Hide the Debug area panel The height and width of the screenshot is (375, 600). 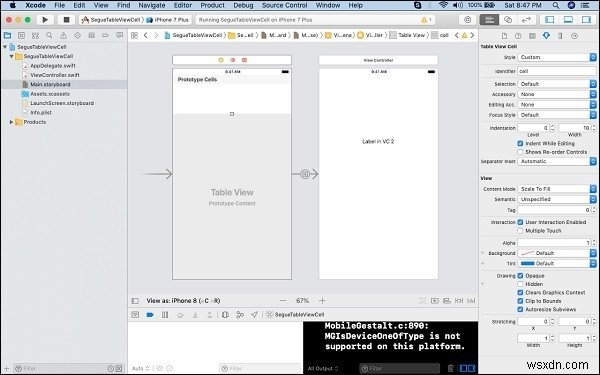pyautogui.click(x=568, y=20)
